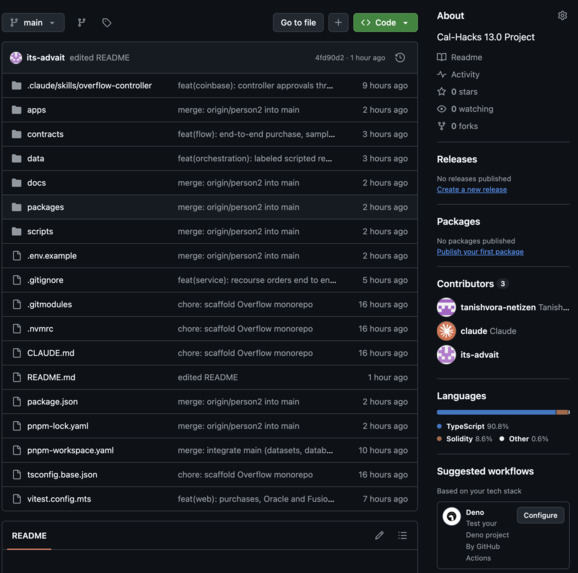Open the About settings gear icon
This screenshot has height=573, width=578.
coord(562,15)
